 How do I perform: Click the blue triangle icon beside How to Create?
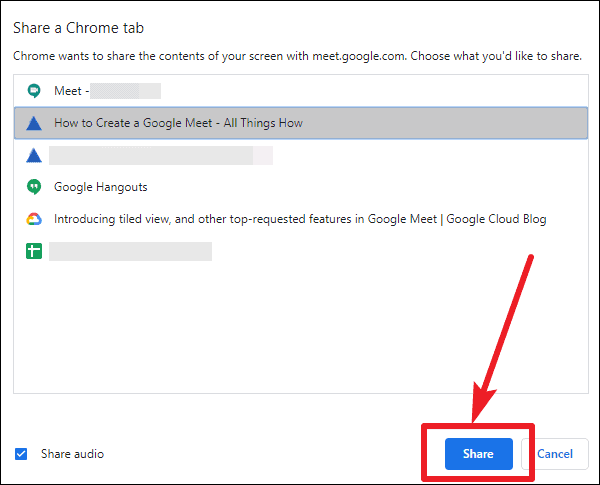click(x=34, y=123)
